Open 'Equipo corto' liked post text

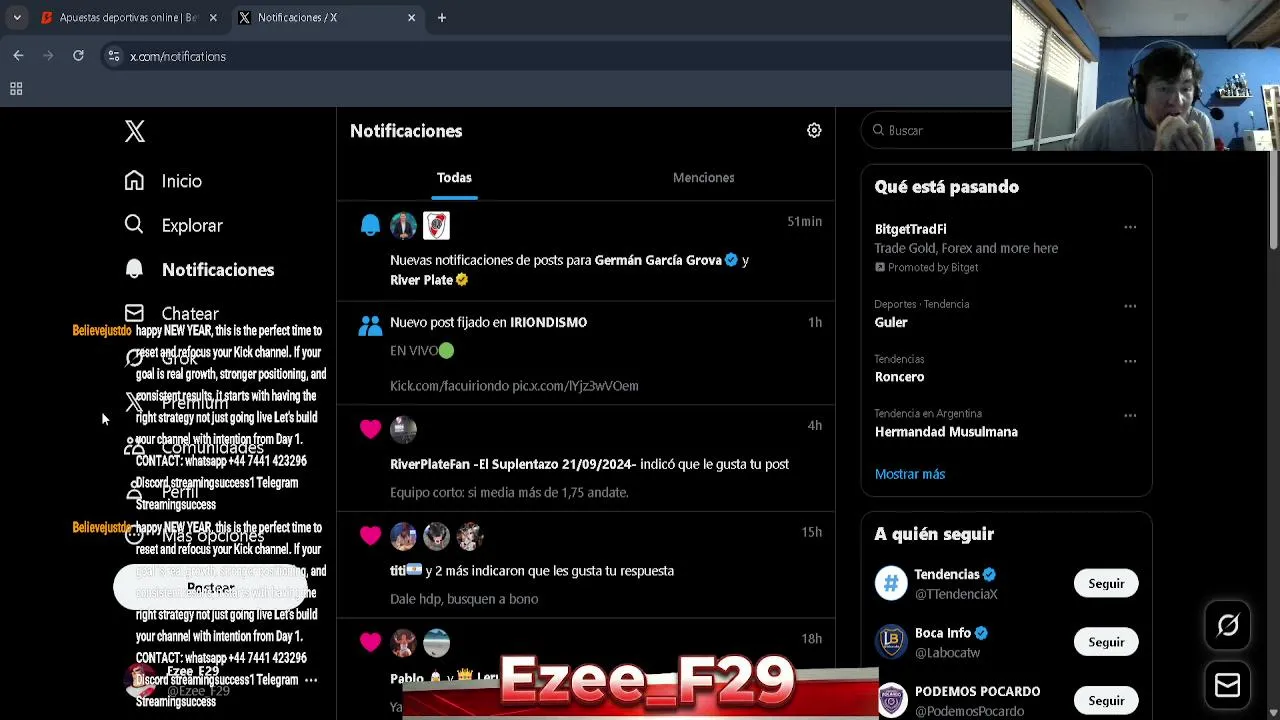(509, 492)
